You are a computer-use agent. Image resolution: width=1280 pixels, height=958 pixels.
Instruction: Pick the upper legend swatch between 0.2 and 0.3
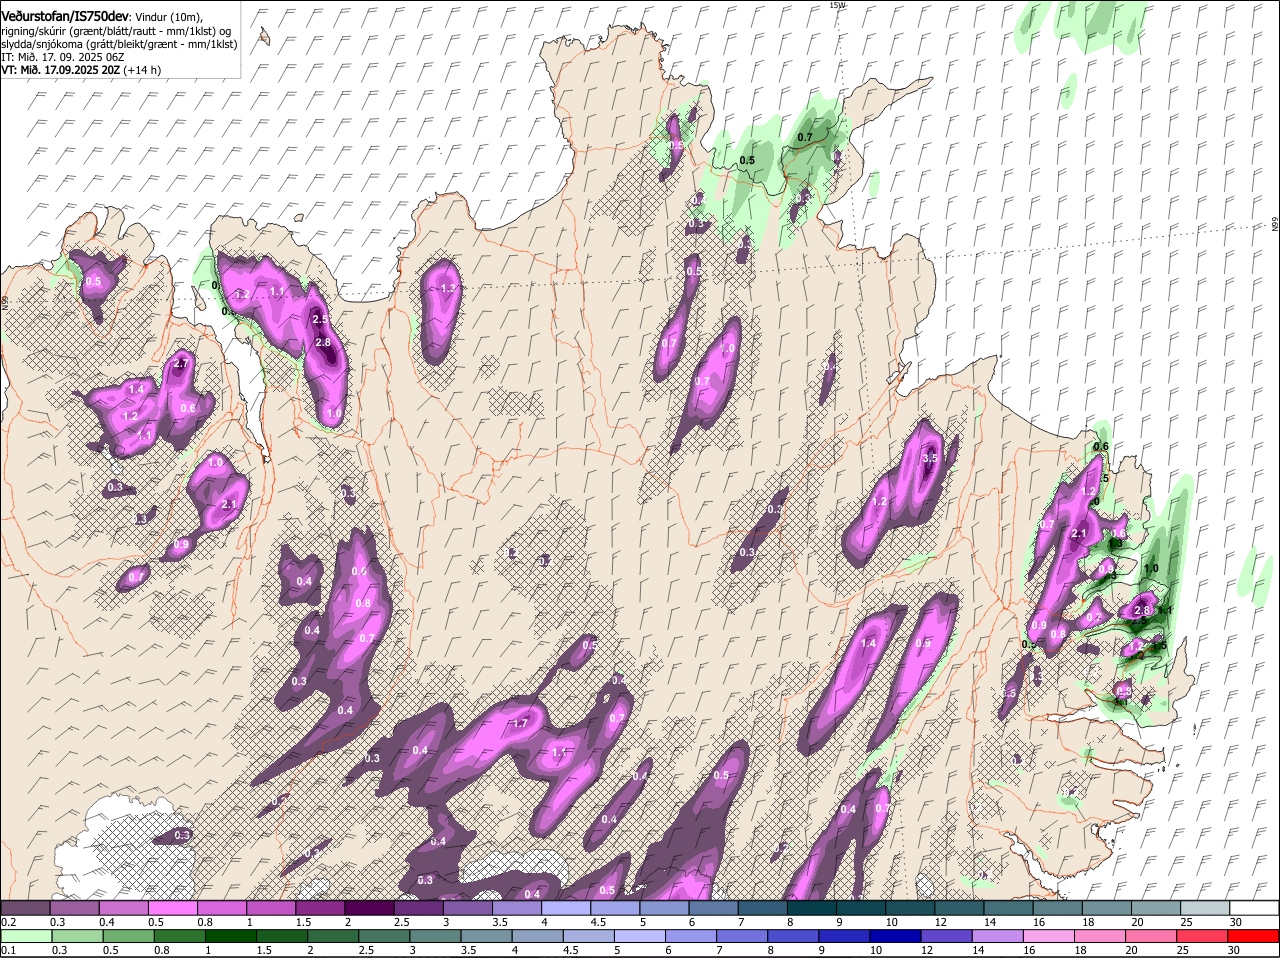tap(26, 907)
